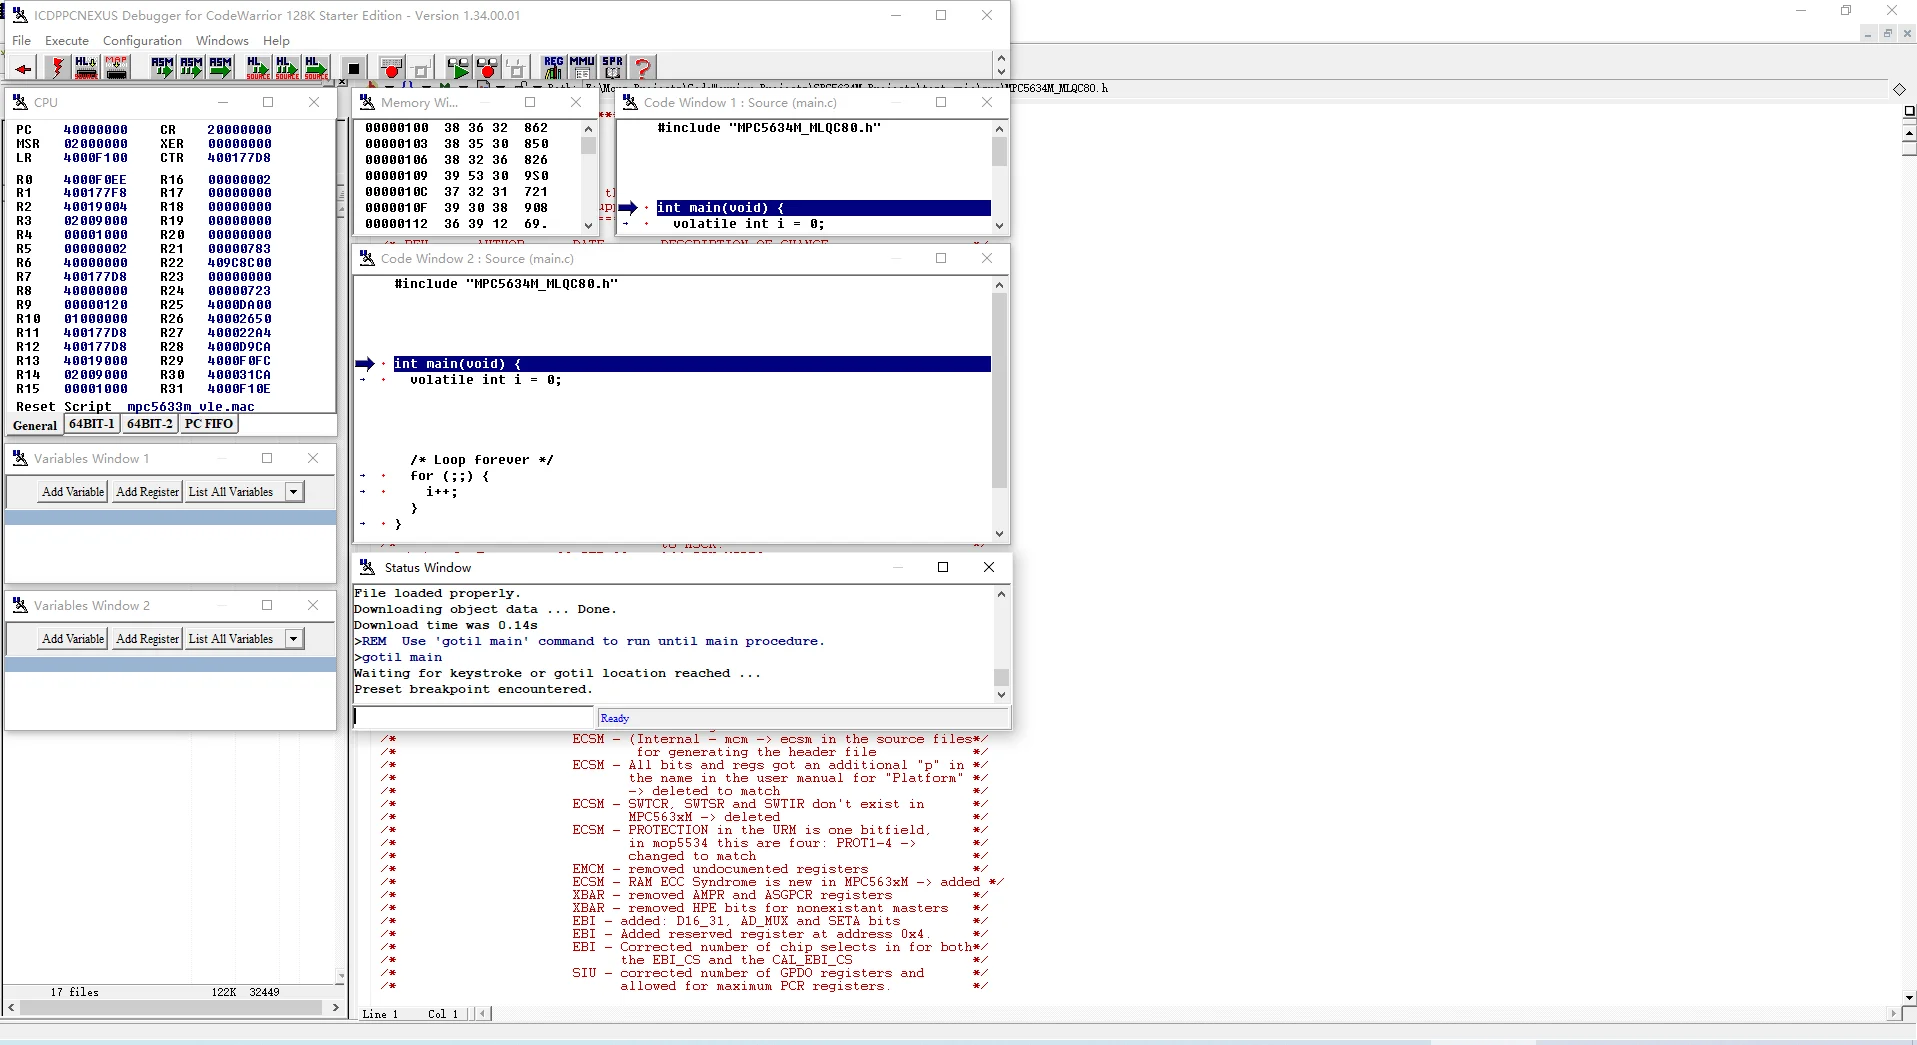Expand the dropdown arrow in Variables Window 1

pyautogui.click(x=294, y=492)
